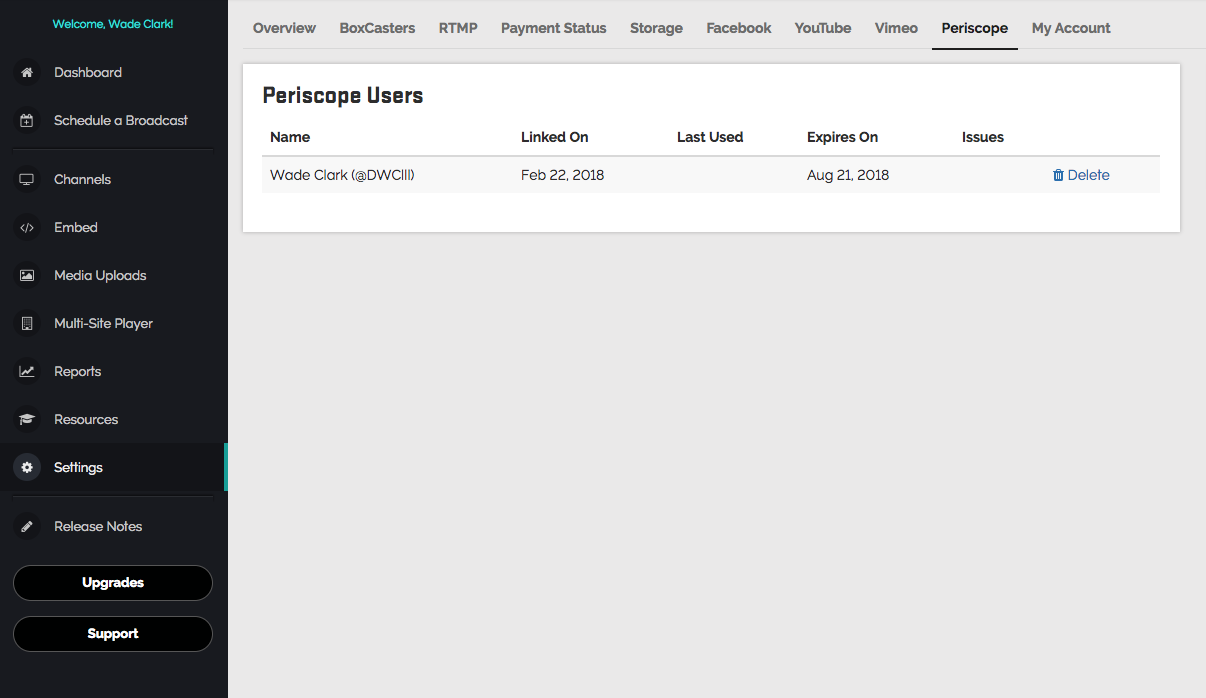Open the My Account tab
Viewport: 1206px width, 698px height.
[1071, 28]
